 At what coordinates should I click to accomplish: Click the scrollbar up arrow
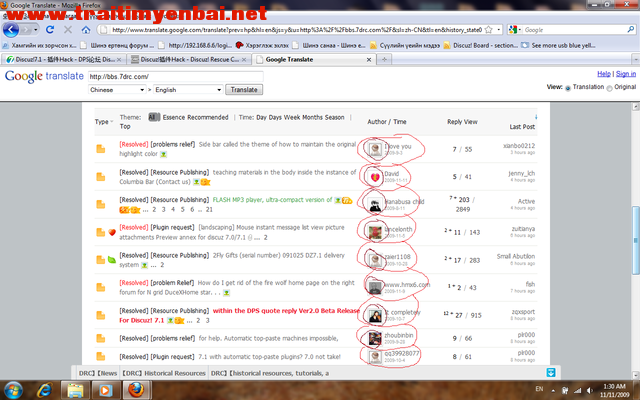636,107
